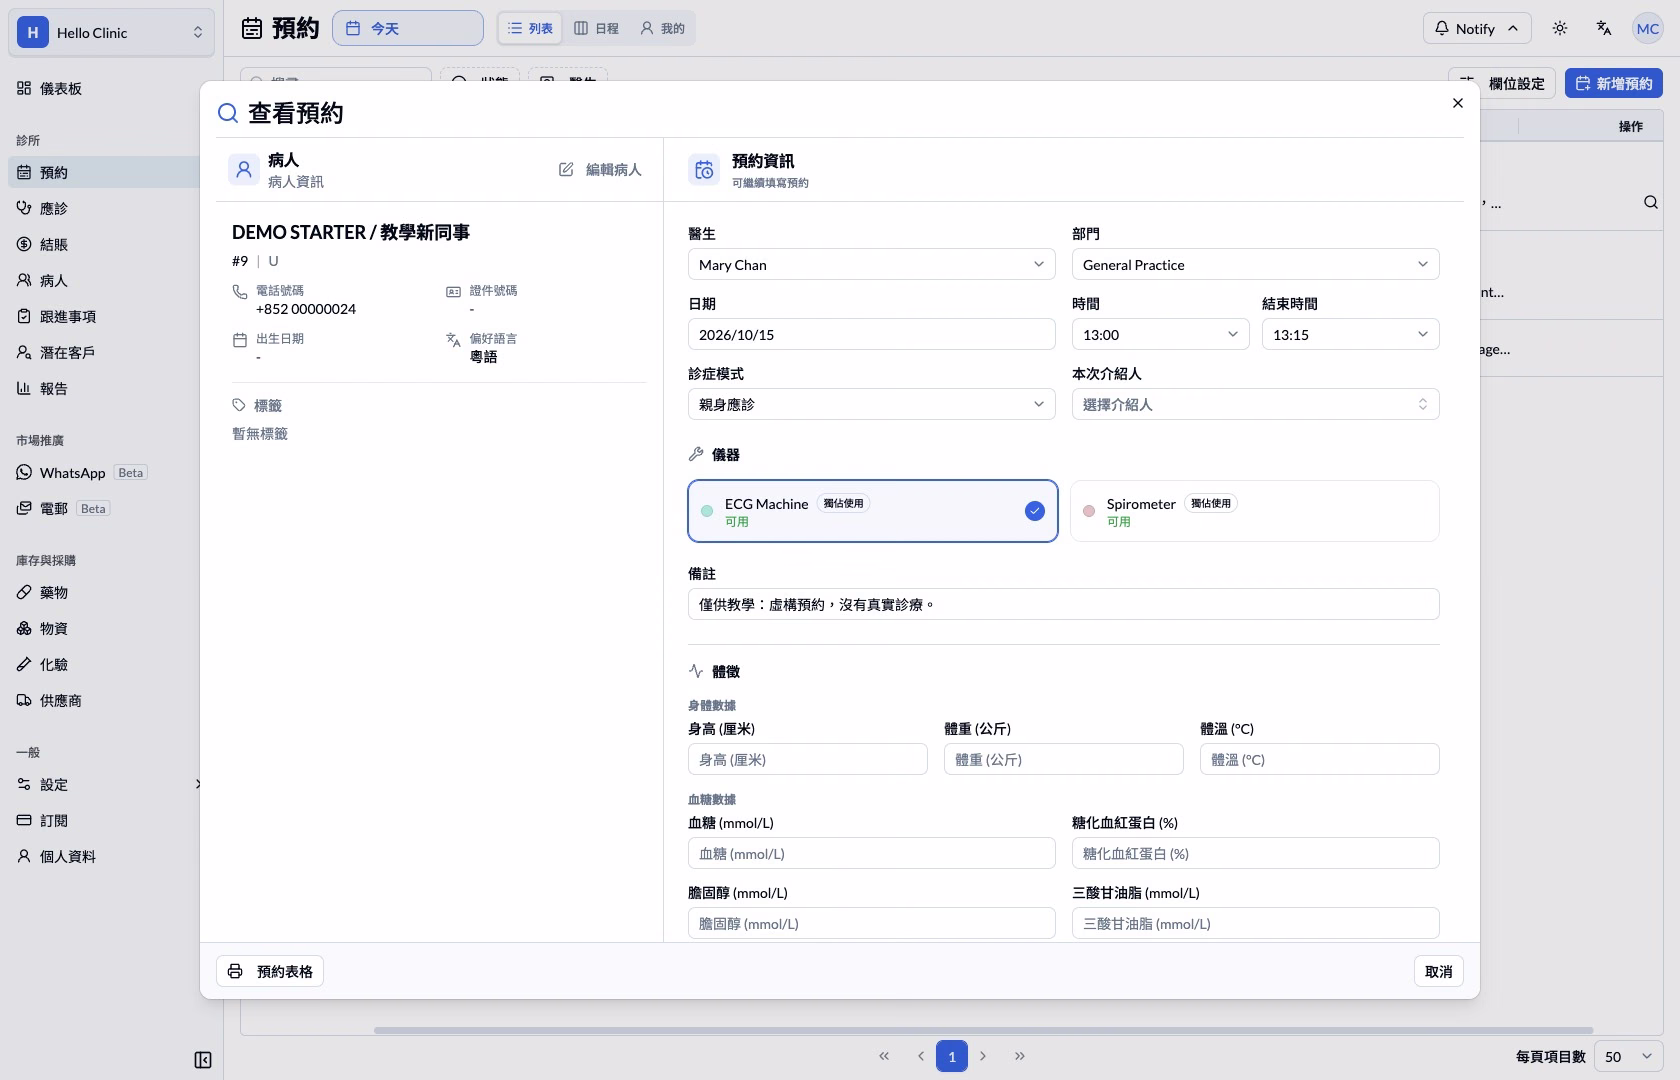Go to the first page arrows
Screen dimensions: 1680x1080
tap(884, 1056)
